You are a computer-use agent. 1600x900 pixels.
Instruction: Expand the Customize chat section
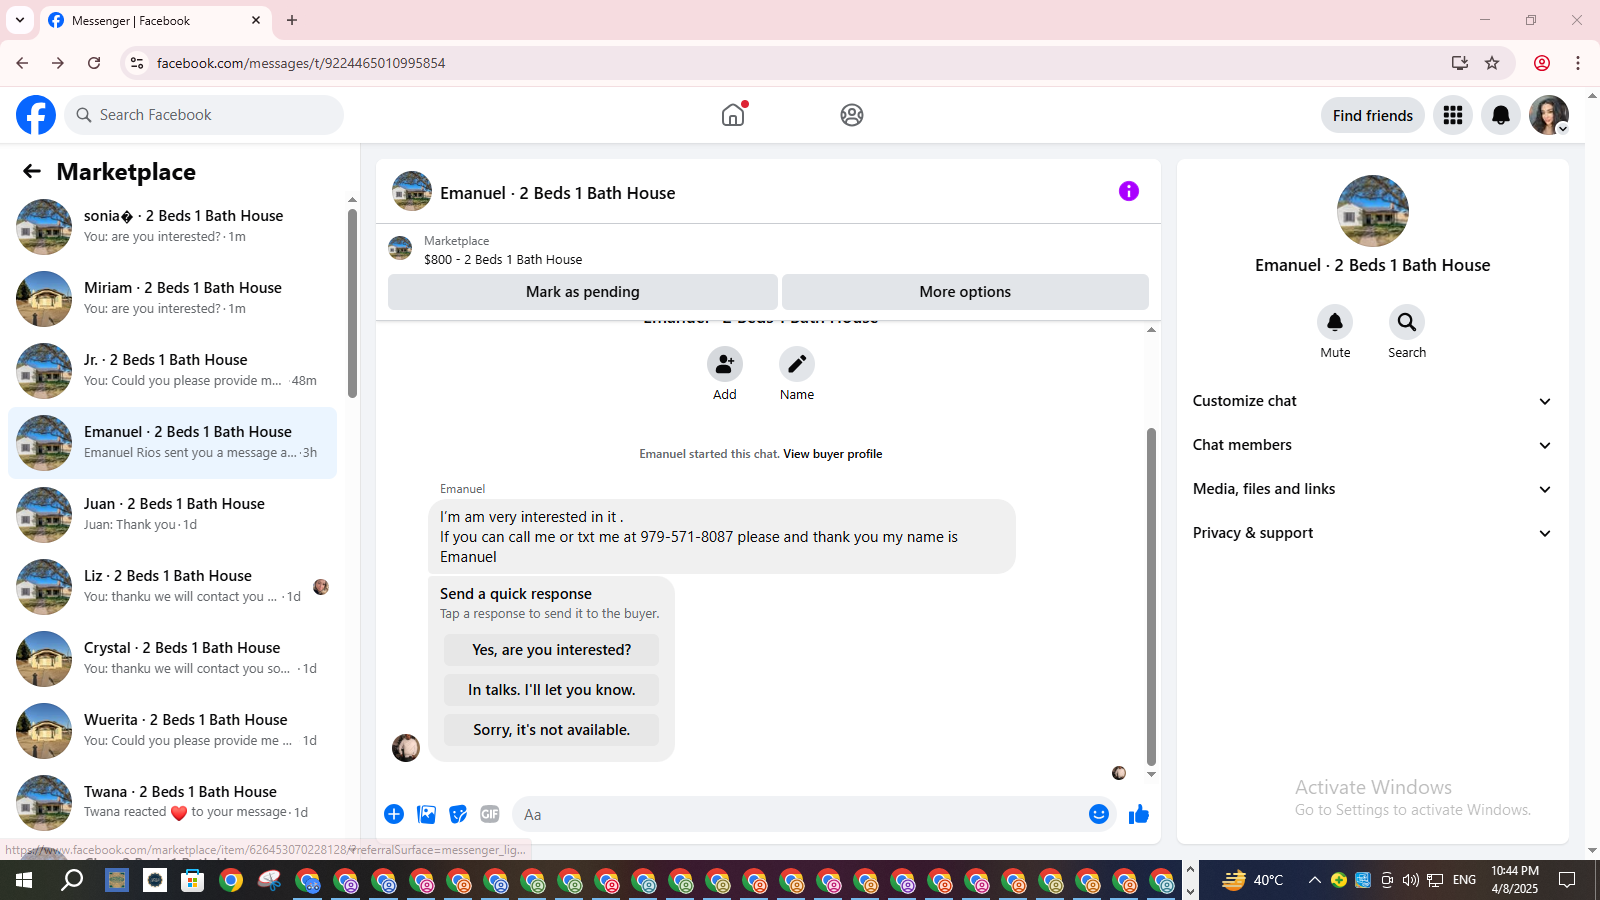point(1372,401)
